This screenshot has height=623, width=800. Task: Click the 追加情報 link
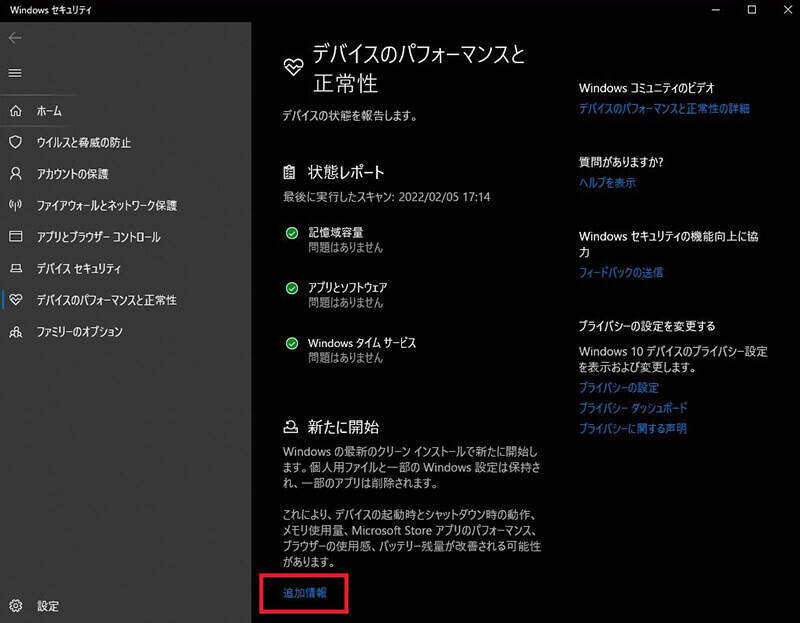[305, 593]
